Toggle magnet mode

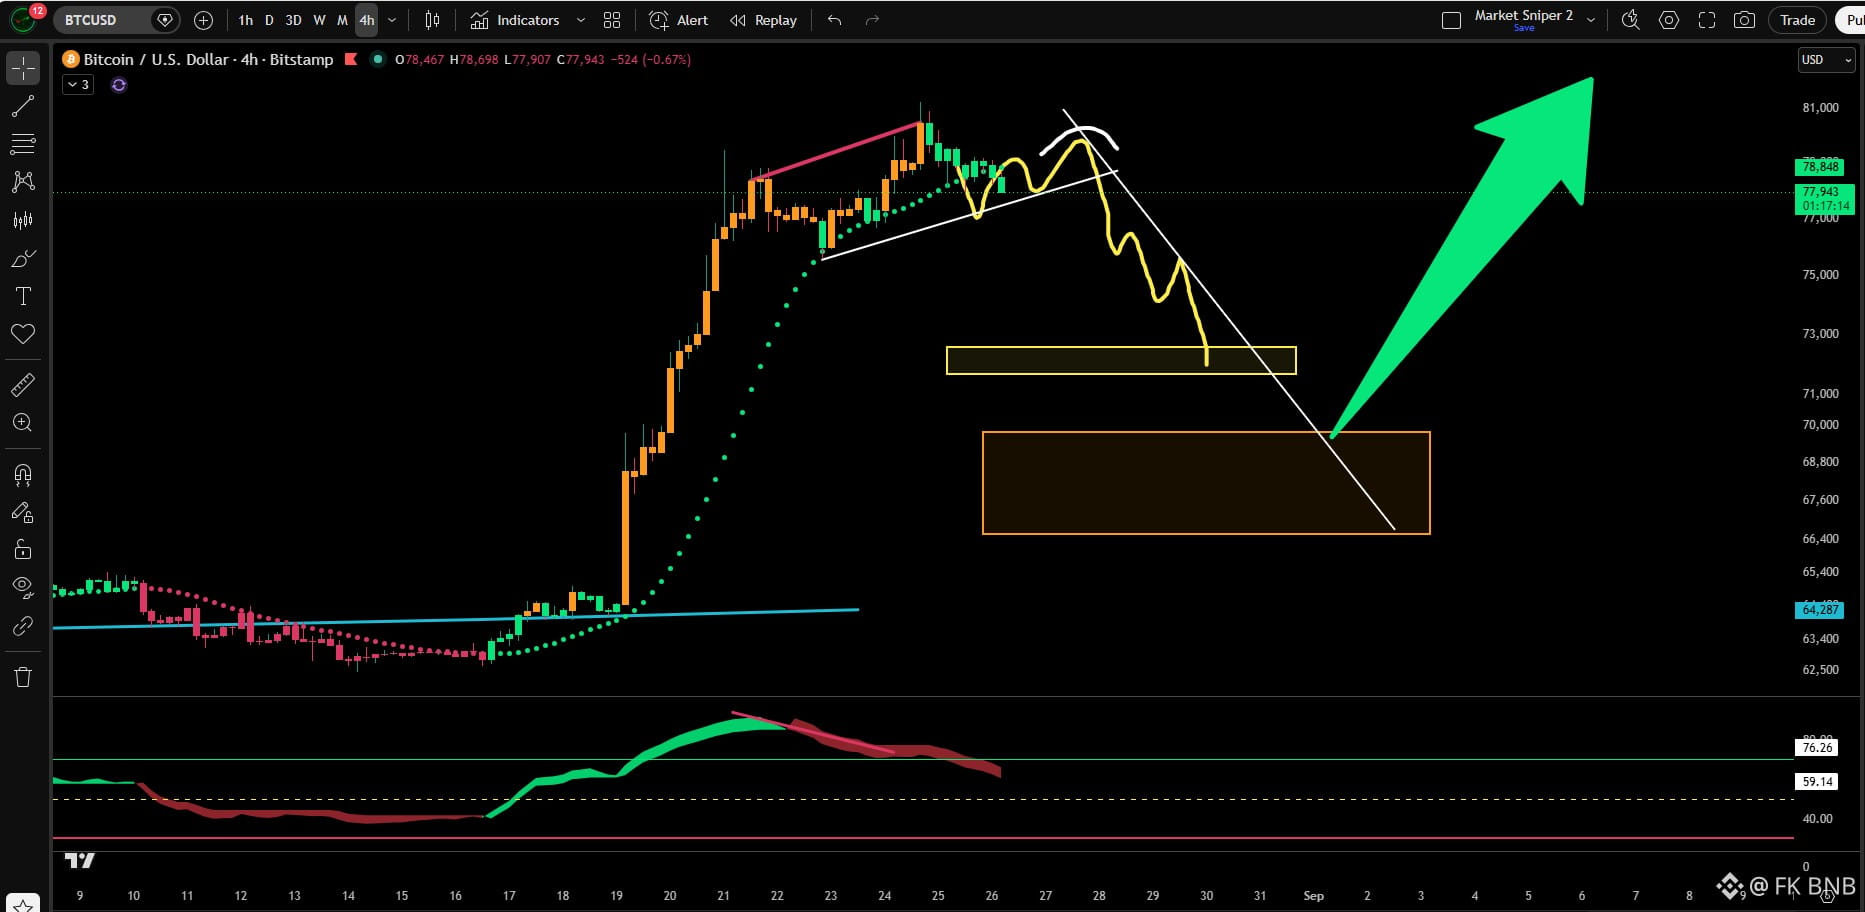click(23, 474)
